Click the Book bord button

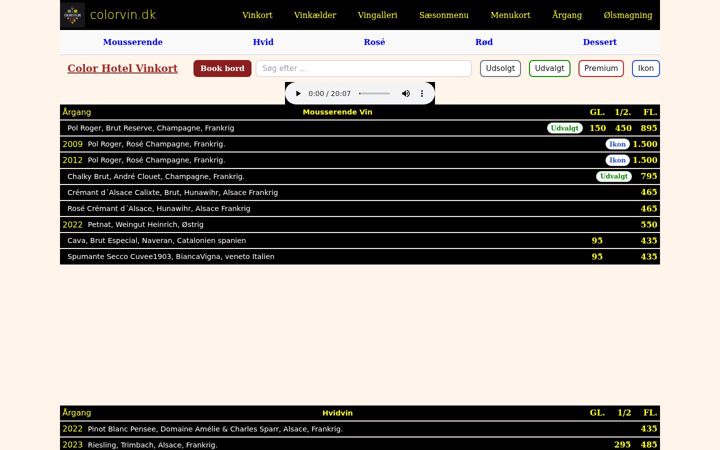tap(222, 68)
